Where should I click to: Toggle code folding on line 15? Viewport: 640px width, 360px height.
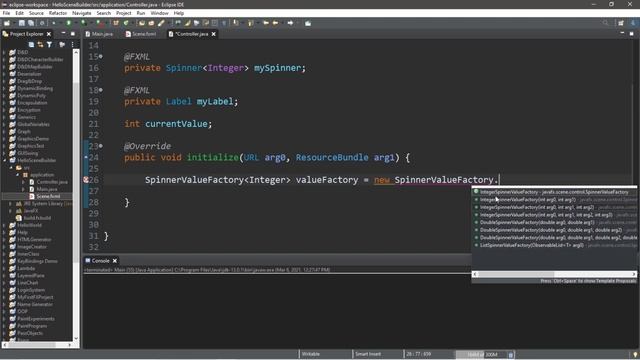(101, 56)
